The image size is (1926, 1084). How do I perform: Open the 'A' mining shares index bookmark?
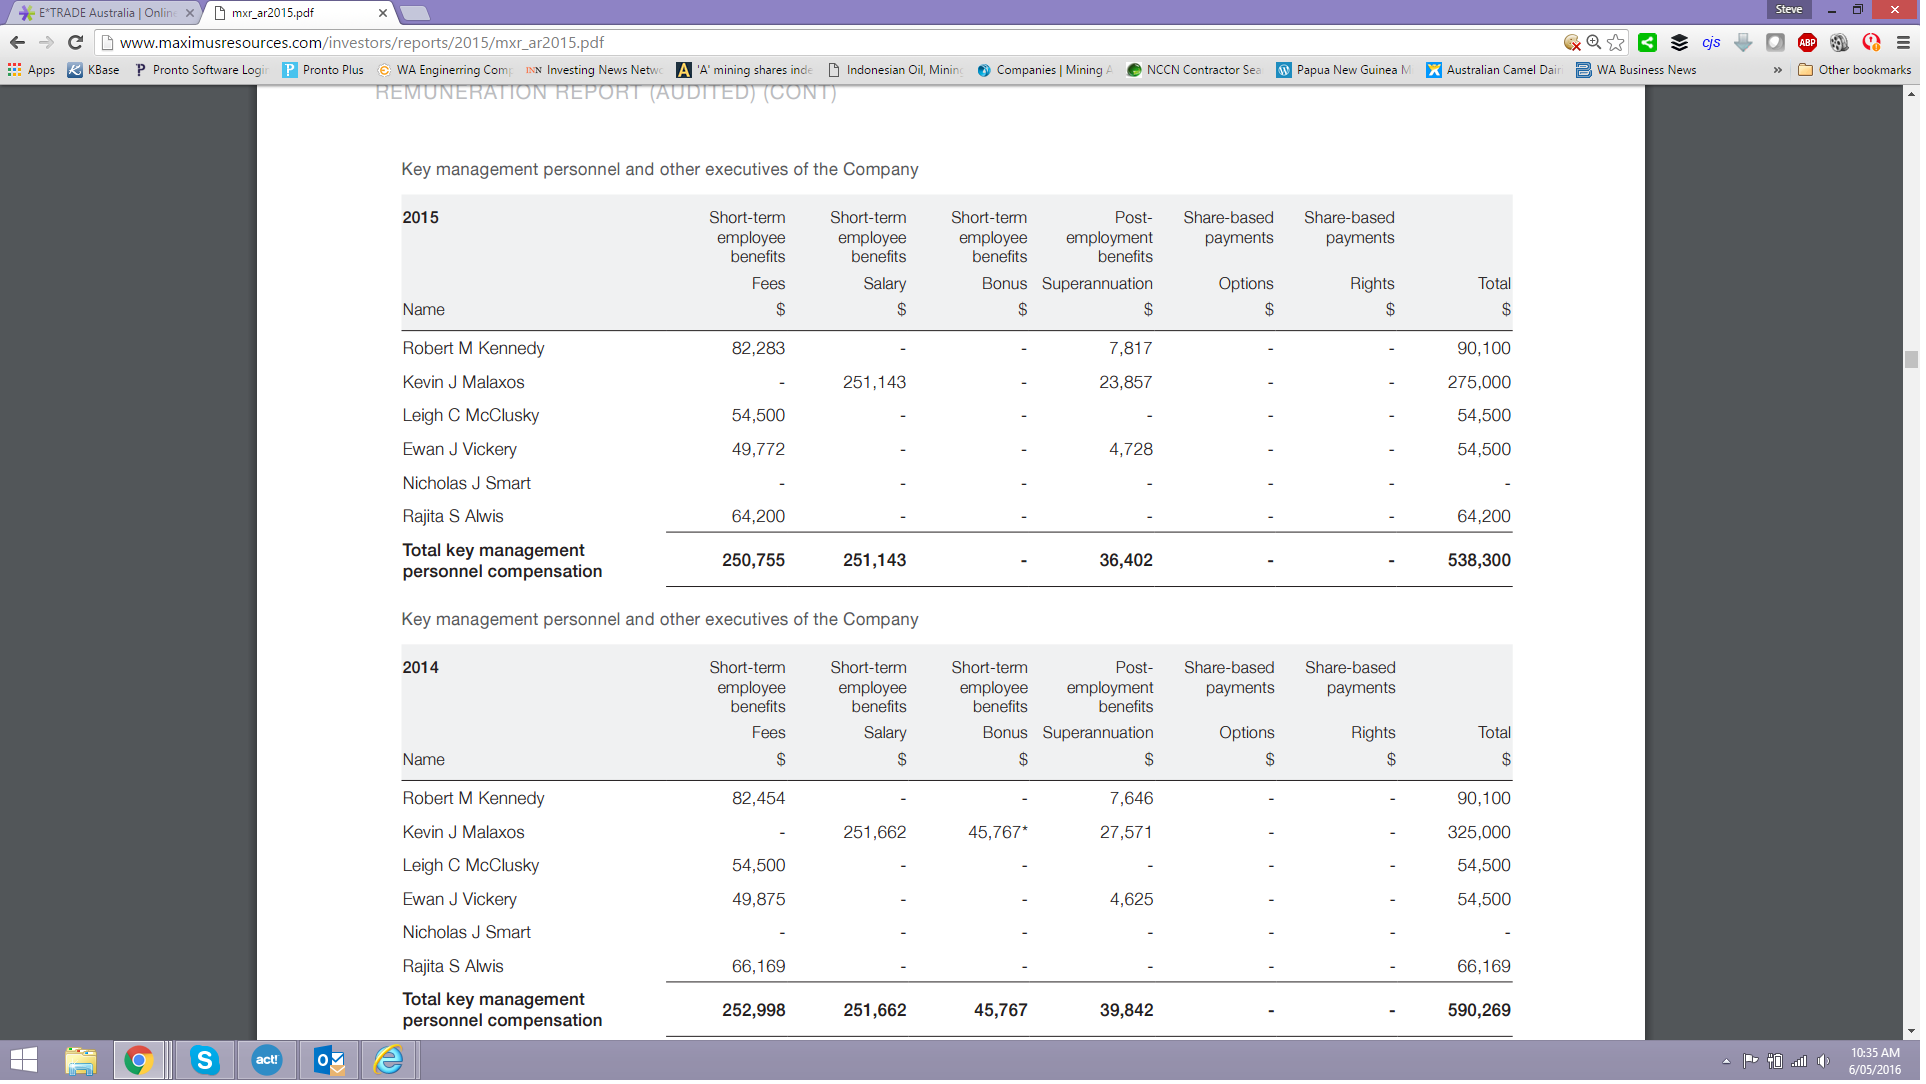pos(746,70)
